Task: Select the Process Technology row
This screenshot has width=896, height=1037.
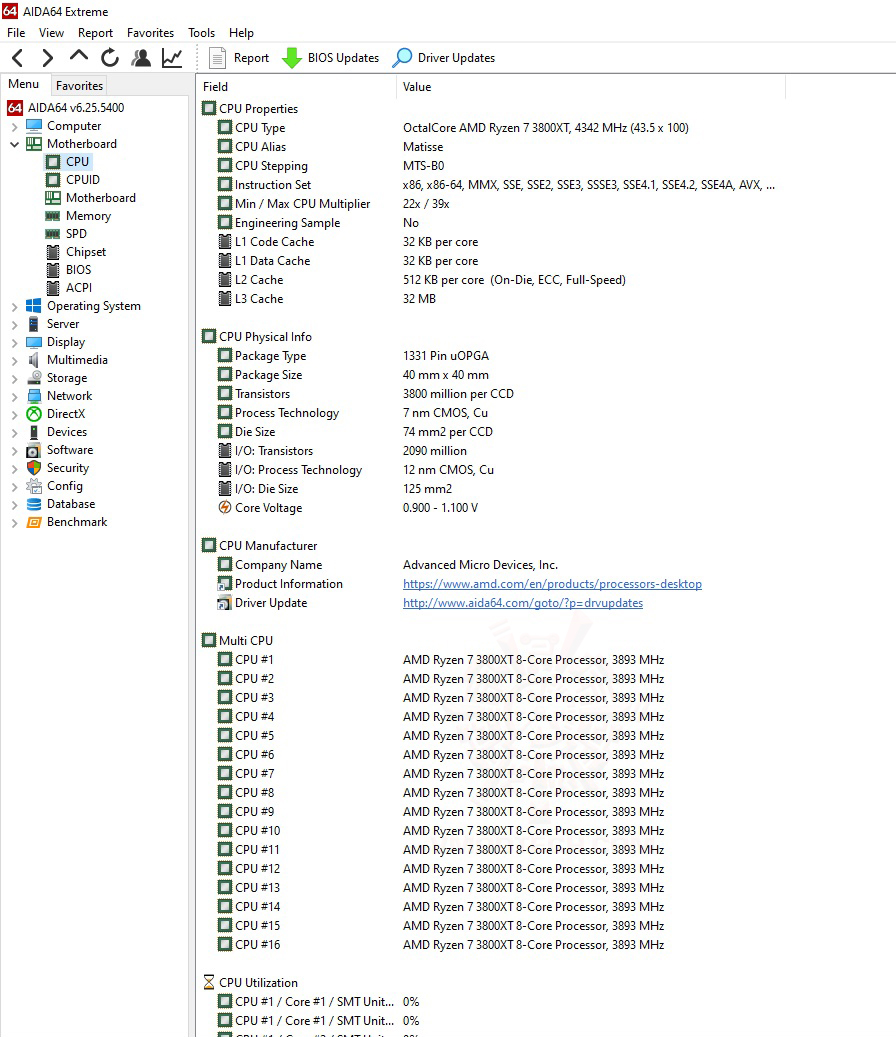Action: coord(493,413)
